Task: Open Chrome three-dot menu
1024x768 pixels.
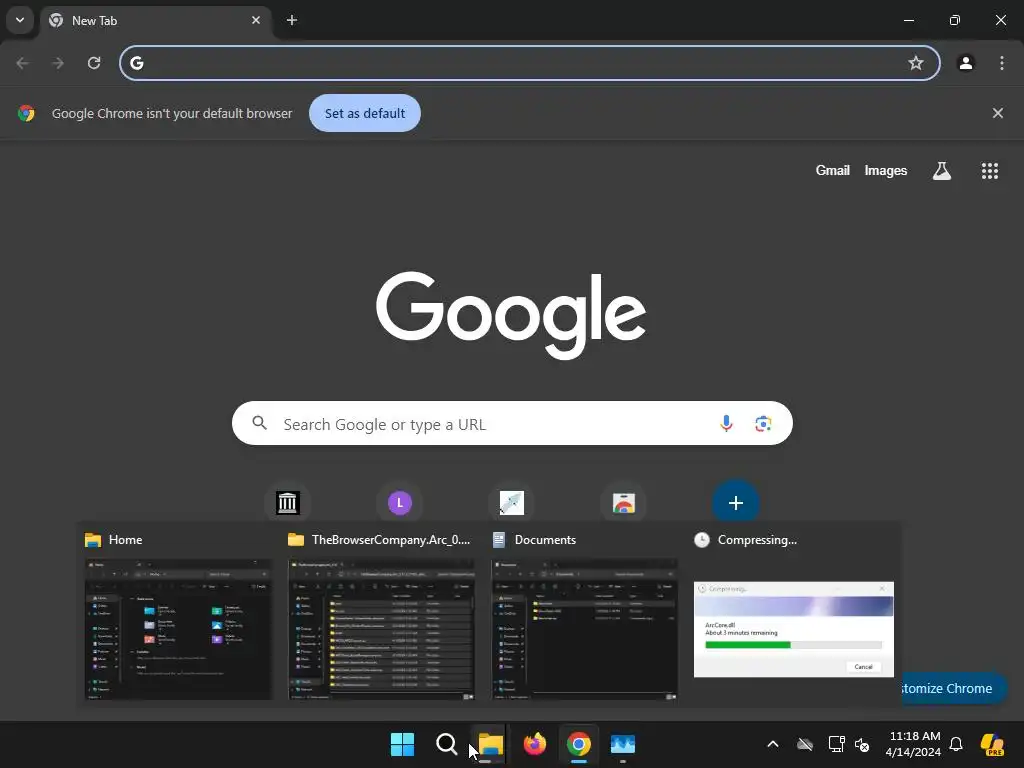Action: 1002,63
